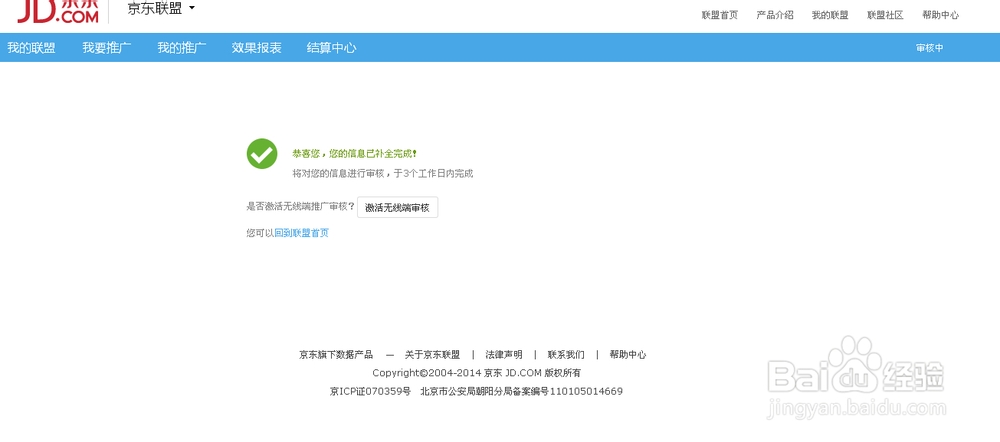Click the green checkmark success icon
Image resolution: width=1000 pixels, height=442 pixels.
tap(262, 154)
